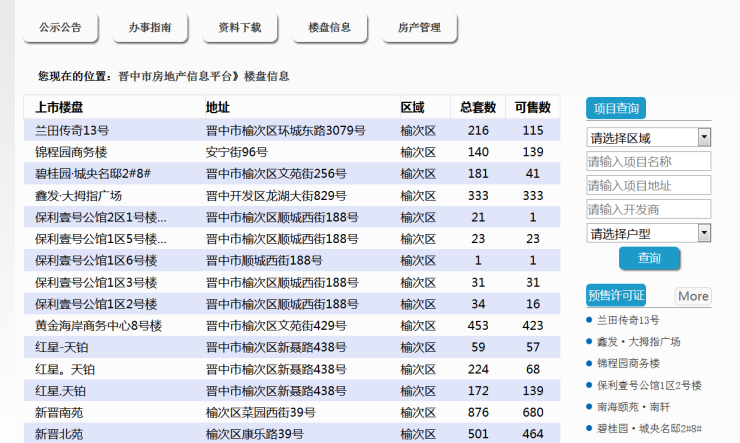Select table row 碧桂园·城央名邸2#8#
740x443 pixels.
(x=292, y=174)
